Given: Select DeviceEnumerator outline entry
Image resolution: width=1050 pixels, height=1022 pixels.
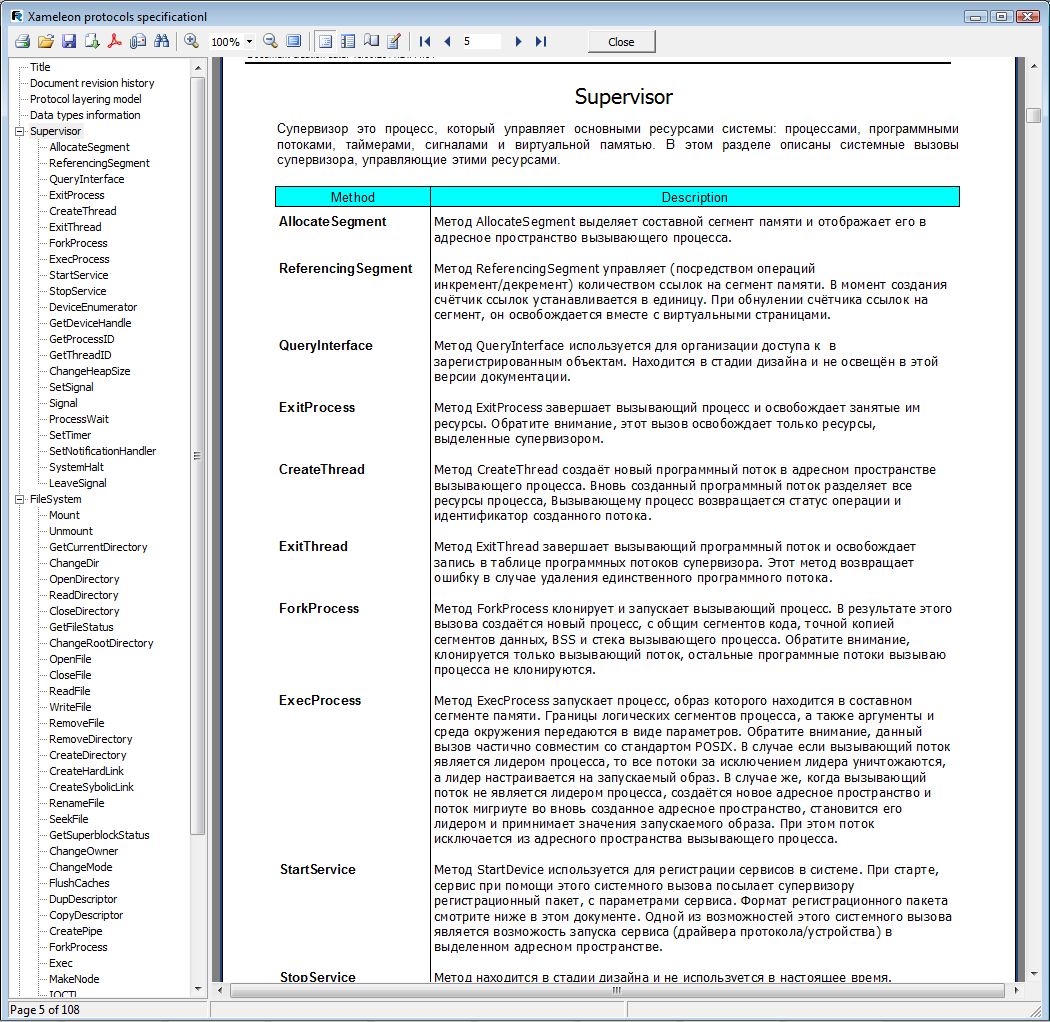Looking at the screenshot, I should coord(93,307).
